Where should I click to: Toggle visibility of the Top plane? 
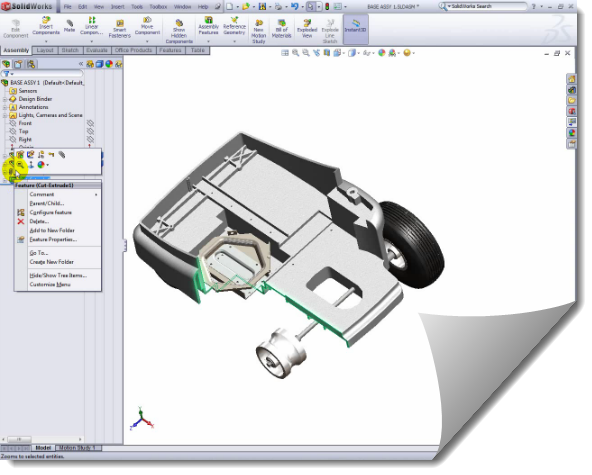pos(90,131)
